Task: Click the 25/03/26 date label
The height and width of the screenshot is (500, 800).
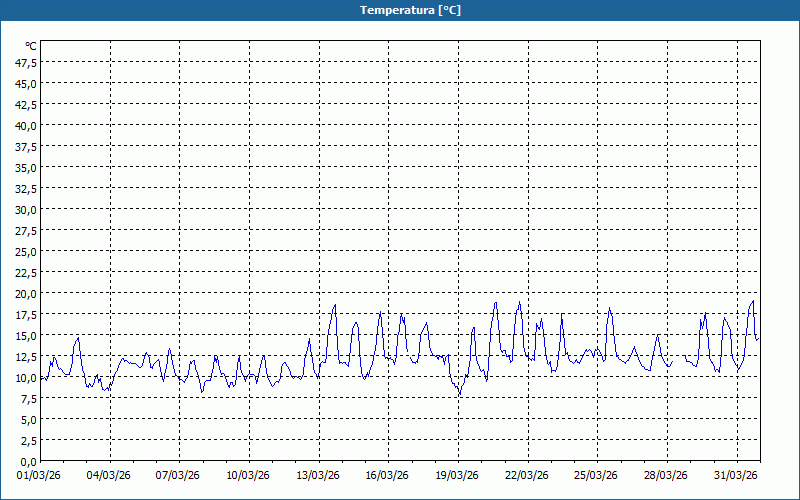Action: tap(596, 476)
